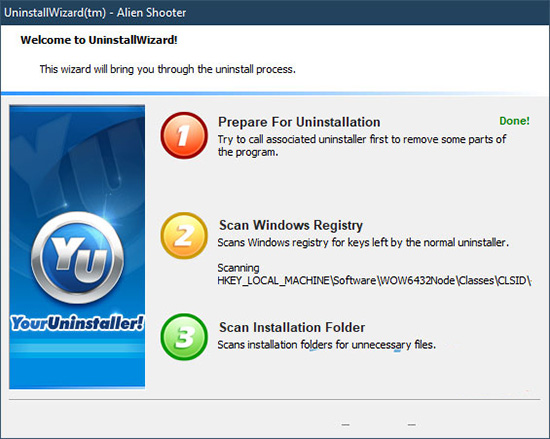Click the "Scanning" status word
This screenshot has height=439, width=550.
tap(238, 268)
